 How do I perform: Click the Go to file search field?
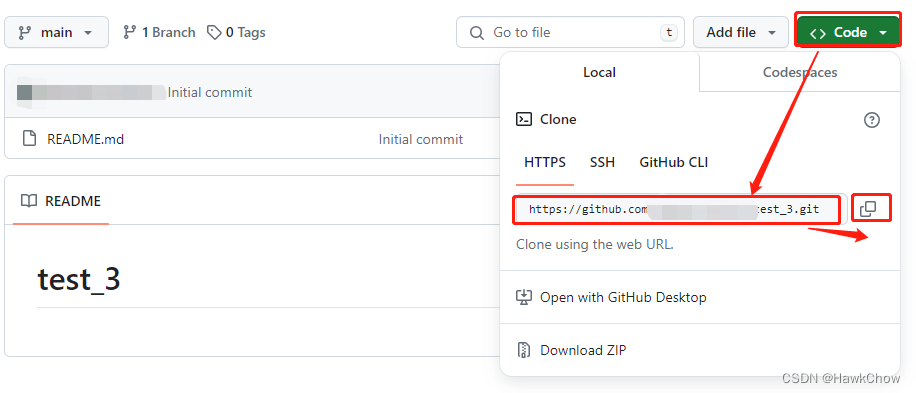pos(570,32)
